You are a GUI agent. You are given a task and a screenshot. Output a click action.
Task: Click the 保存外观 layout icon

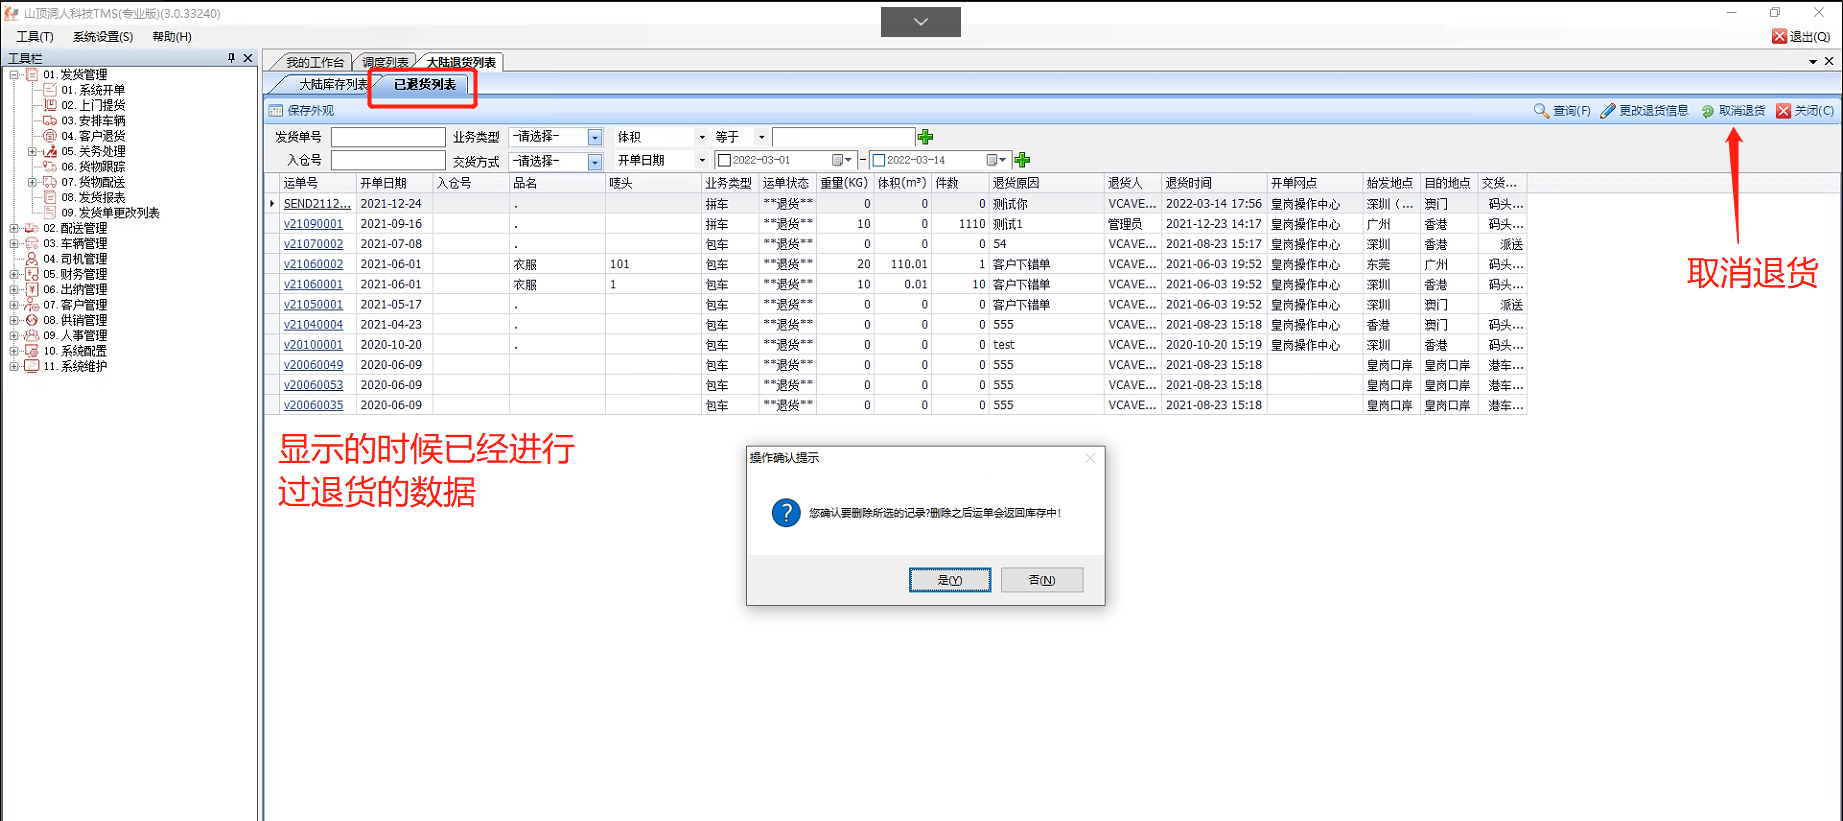[x=276, y=111]
